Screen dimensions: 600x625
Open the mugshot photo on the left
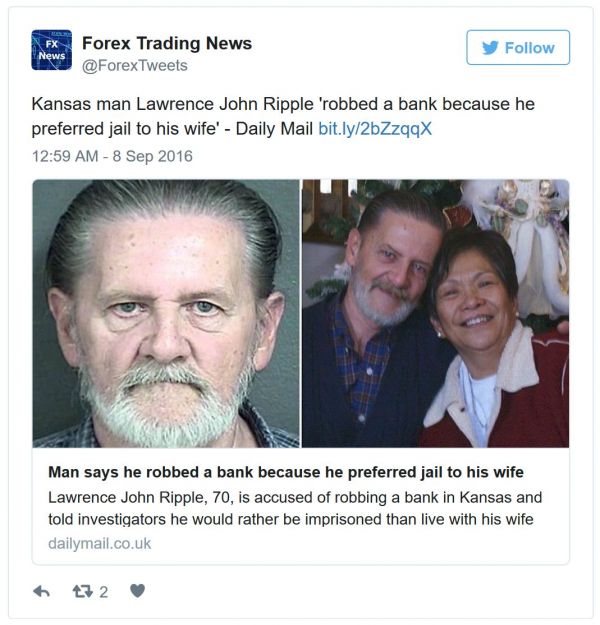point(166,314)
